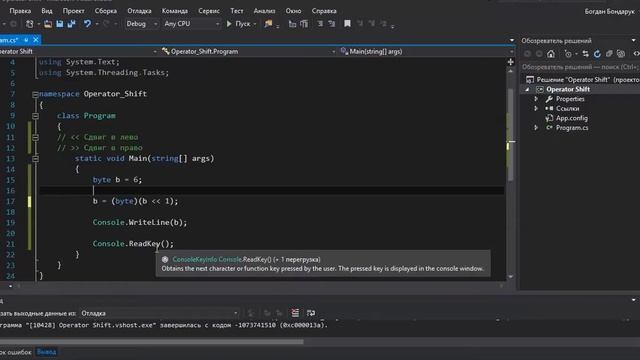Click the Solution Explorer search field

click(580, 67)
